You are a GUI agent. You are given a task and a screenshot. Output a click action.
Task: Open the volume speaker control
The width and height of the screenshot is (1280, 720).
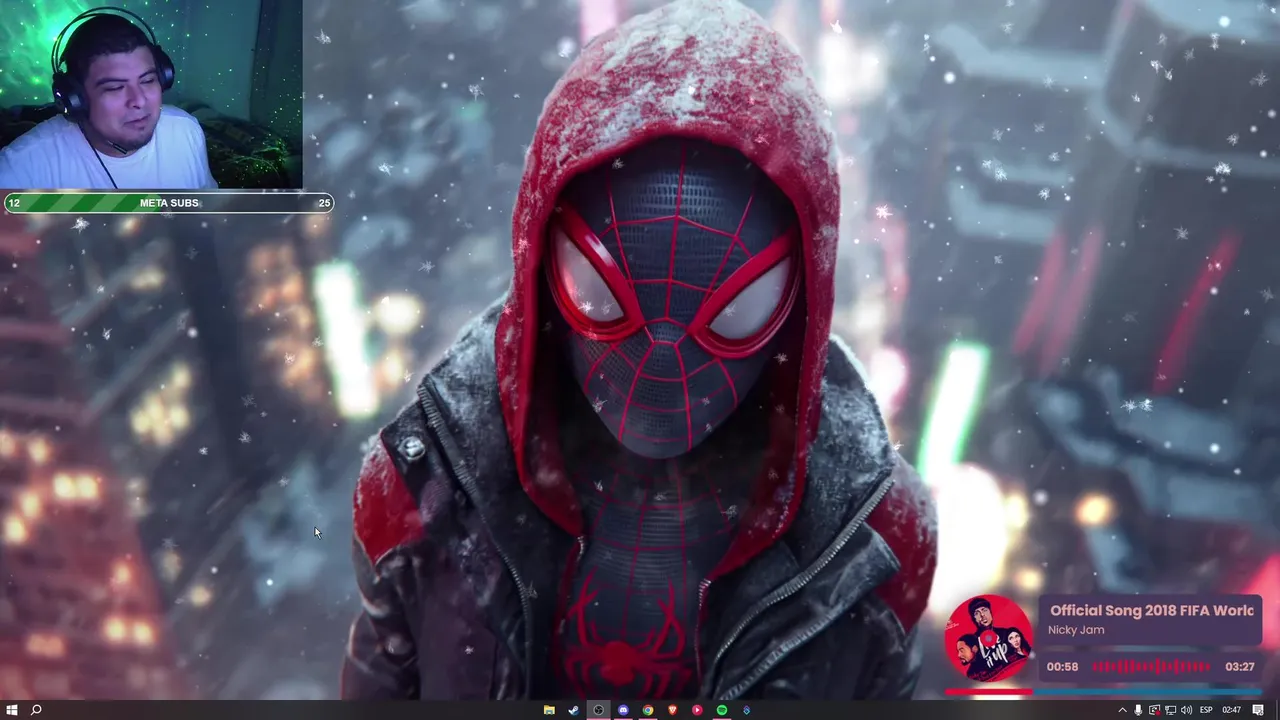tap(1186, 710)
